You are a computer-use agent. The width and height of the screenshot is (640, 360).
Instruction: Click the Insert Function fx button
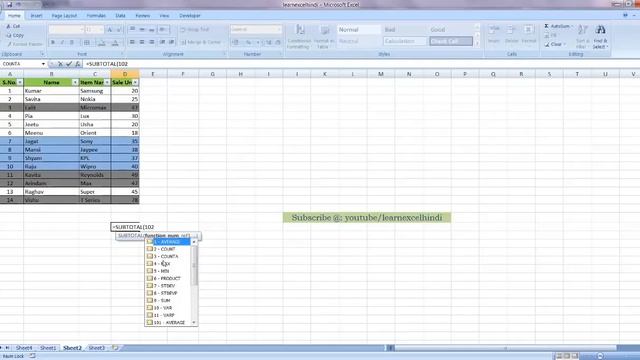[x=78, y=64]
